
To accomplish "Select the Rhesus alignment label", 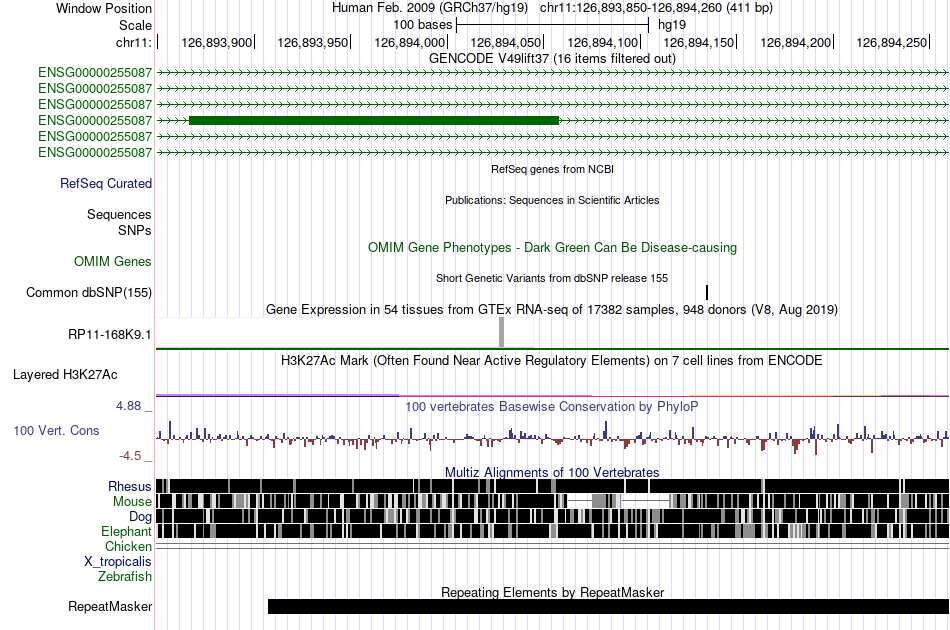I will tap(130, 486).
